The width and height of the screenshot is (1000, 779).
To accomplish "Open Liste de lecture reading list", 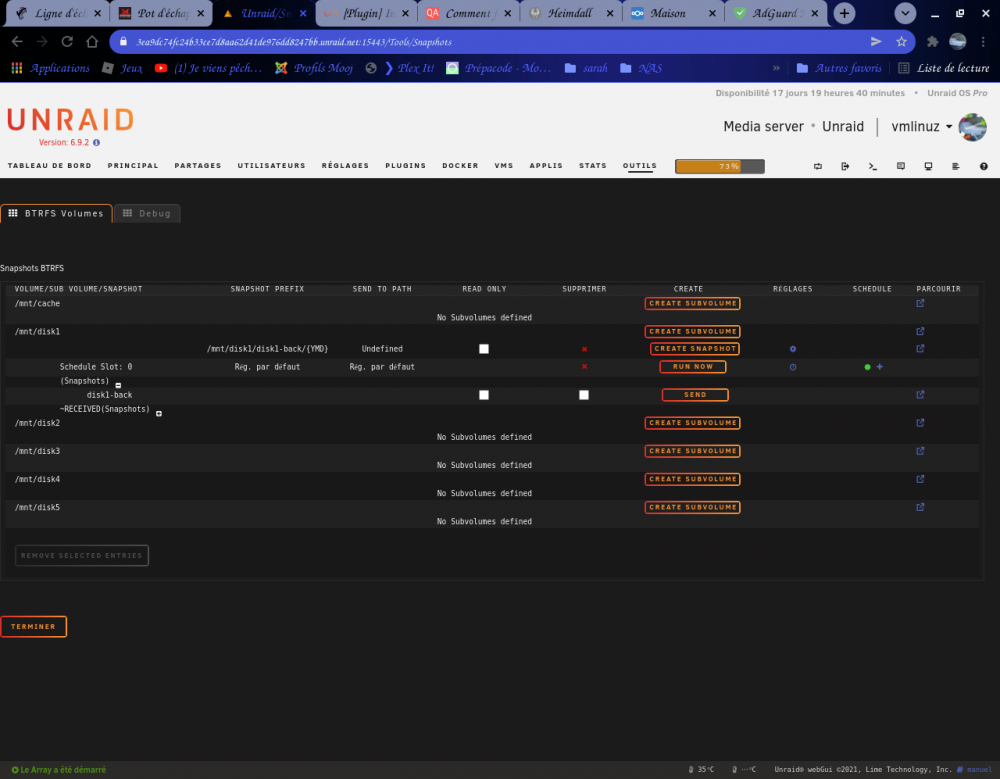I will 944,68.
